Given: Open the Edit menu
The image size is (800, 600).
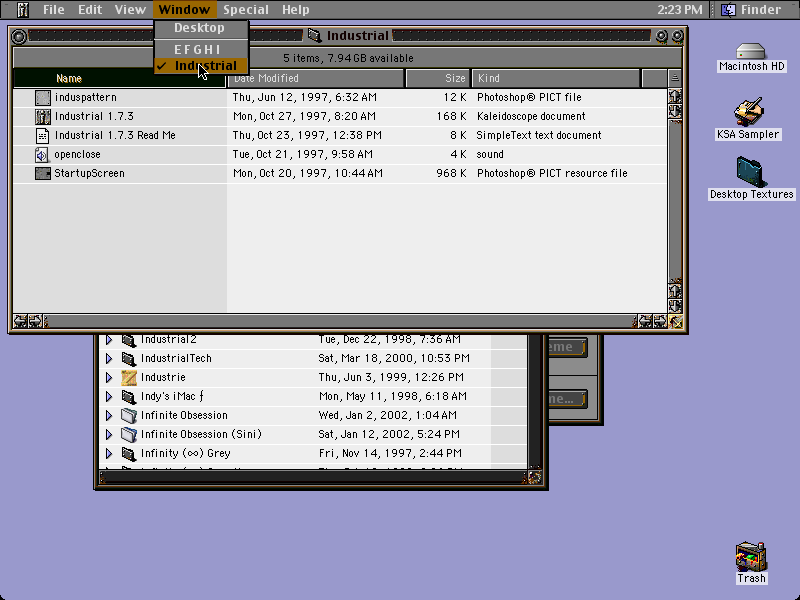Looking at the screenshot, I should 90,9.
